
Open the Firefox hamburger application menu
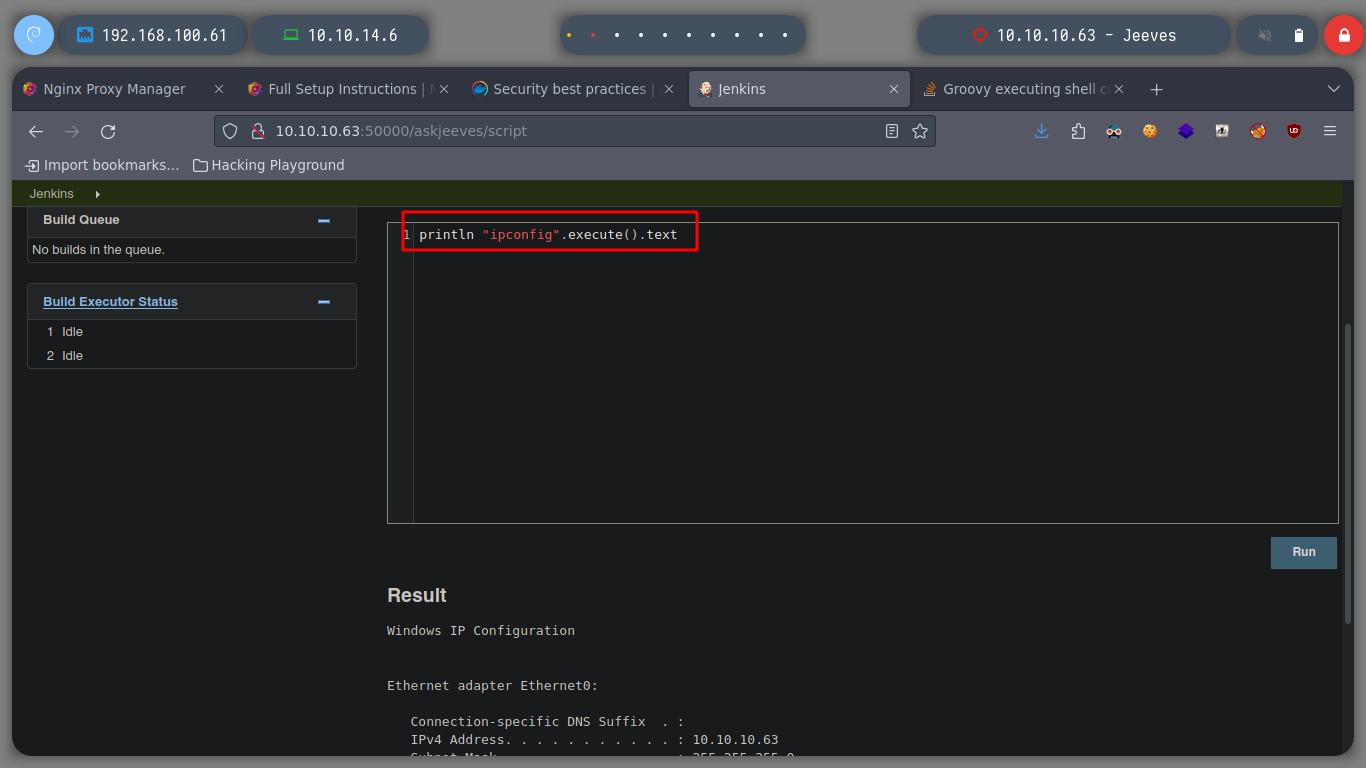pyautogui.click(x=1330, y=131)
